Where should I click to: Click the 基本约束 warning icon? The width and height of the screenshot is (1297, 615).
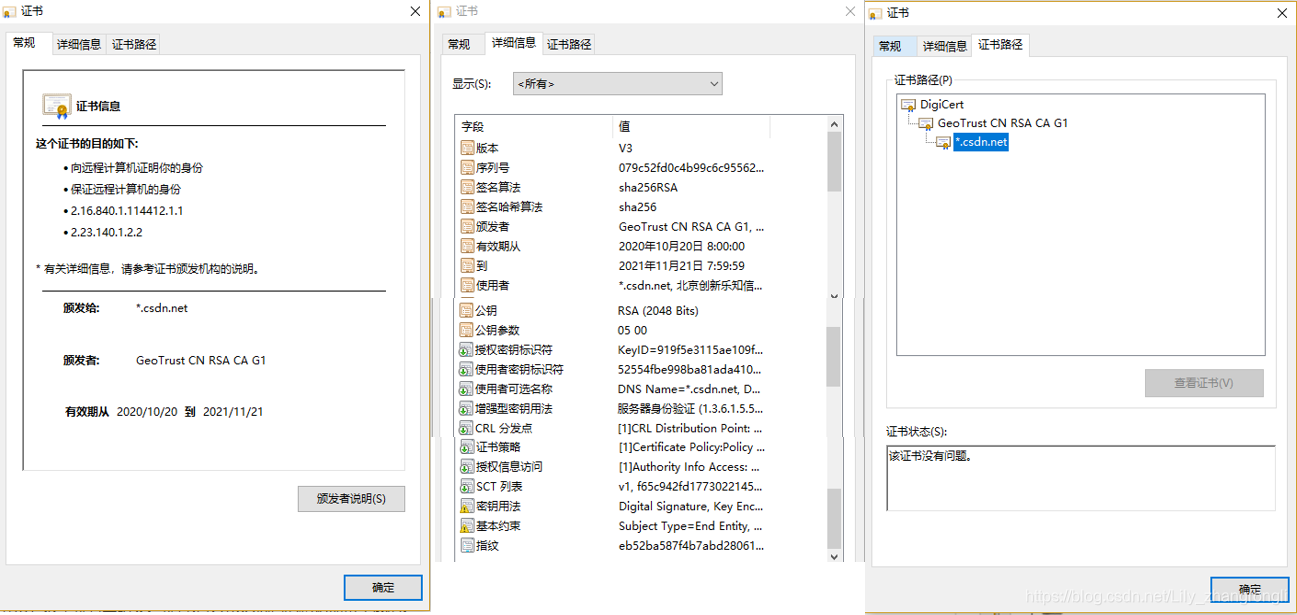point(466,526)
